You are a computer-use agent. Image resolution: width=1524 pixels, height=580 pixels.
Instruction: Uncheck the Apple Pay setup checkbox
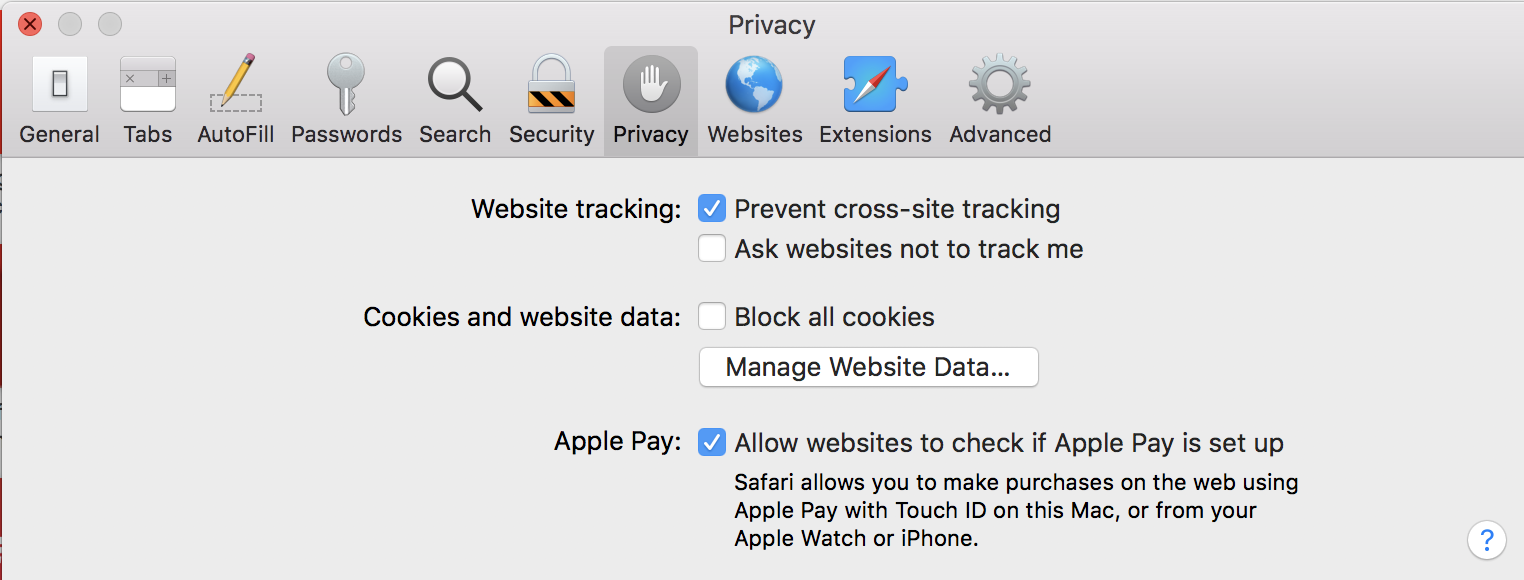point(712,443)
